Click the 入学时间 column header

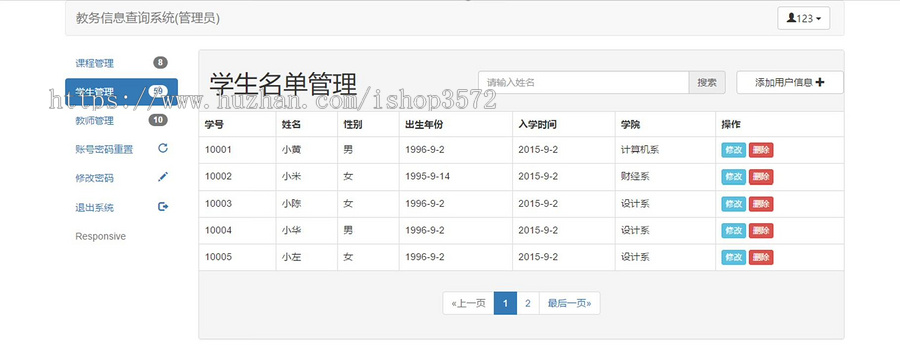click(537, 125)
